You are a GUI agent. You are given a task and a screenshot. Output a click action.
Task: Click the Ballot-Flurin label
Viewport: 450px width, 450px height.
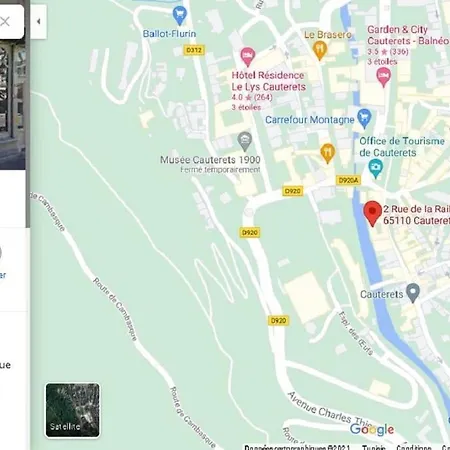169,34
